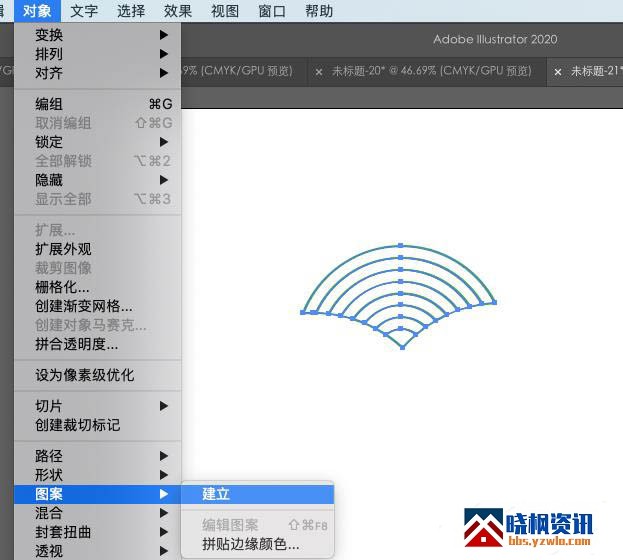Select 栅格化... menu item
The height and width of the screenshot is (560, 623).
pos(62,287)
